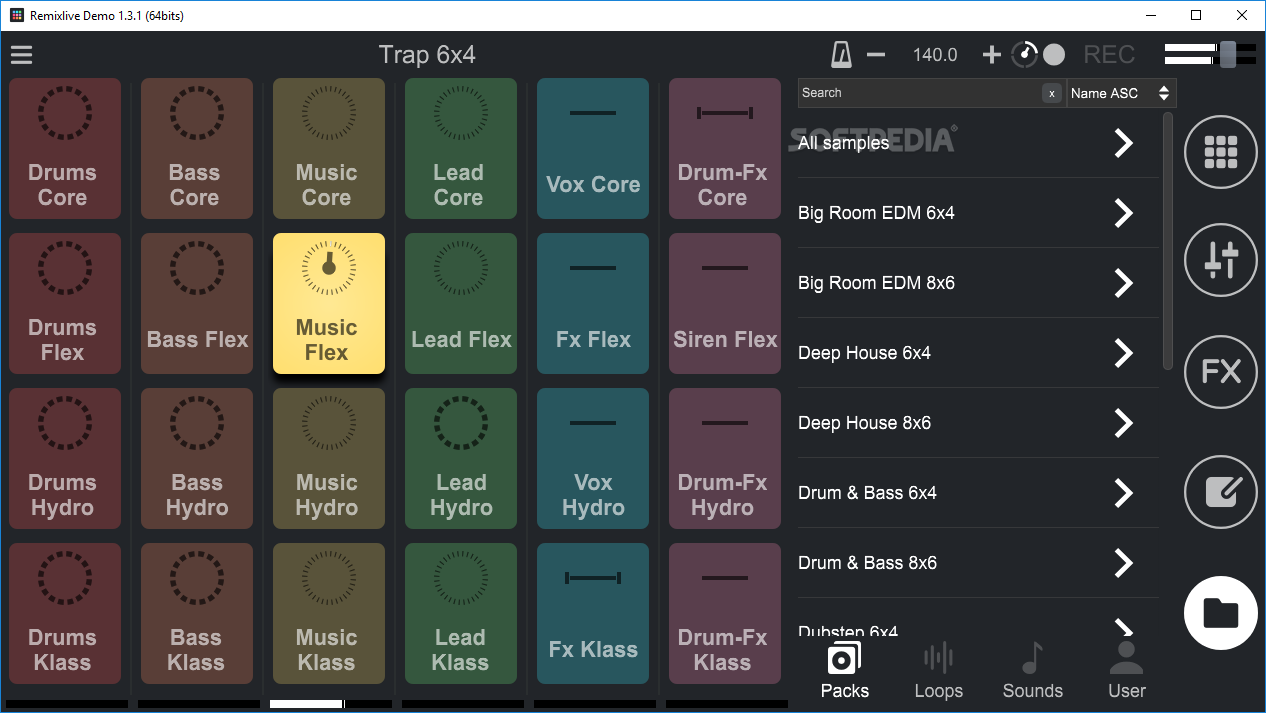Trigger the Drum-Fx Core pad
This screenshot has width=1266, height=713.
click(725, 149)
